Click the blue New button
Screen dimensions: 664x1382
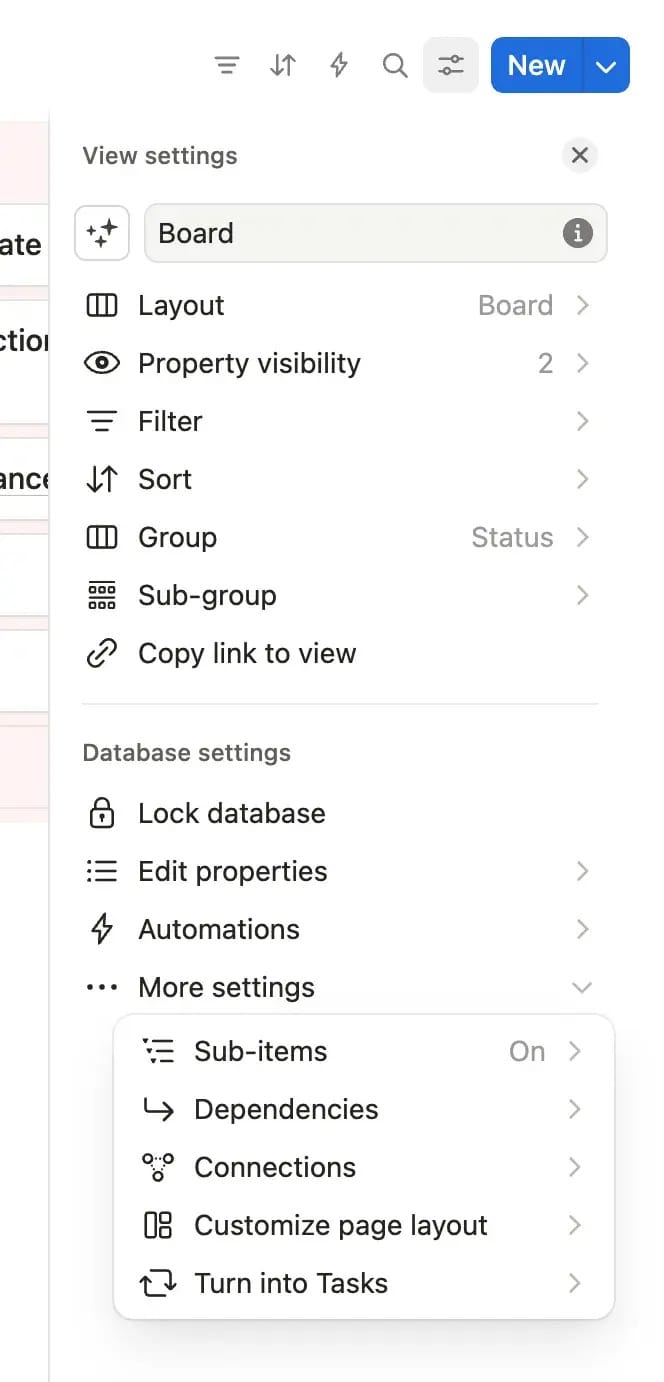(x=537, y=65)
